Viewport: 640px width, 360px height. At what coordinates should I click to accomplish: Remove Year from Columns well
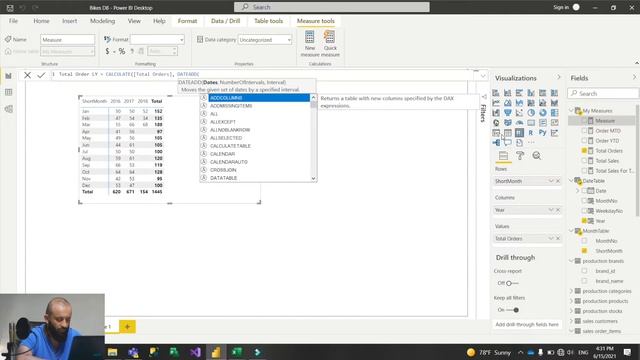click(x=558, y=210)
